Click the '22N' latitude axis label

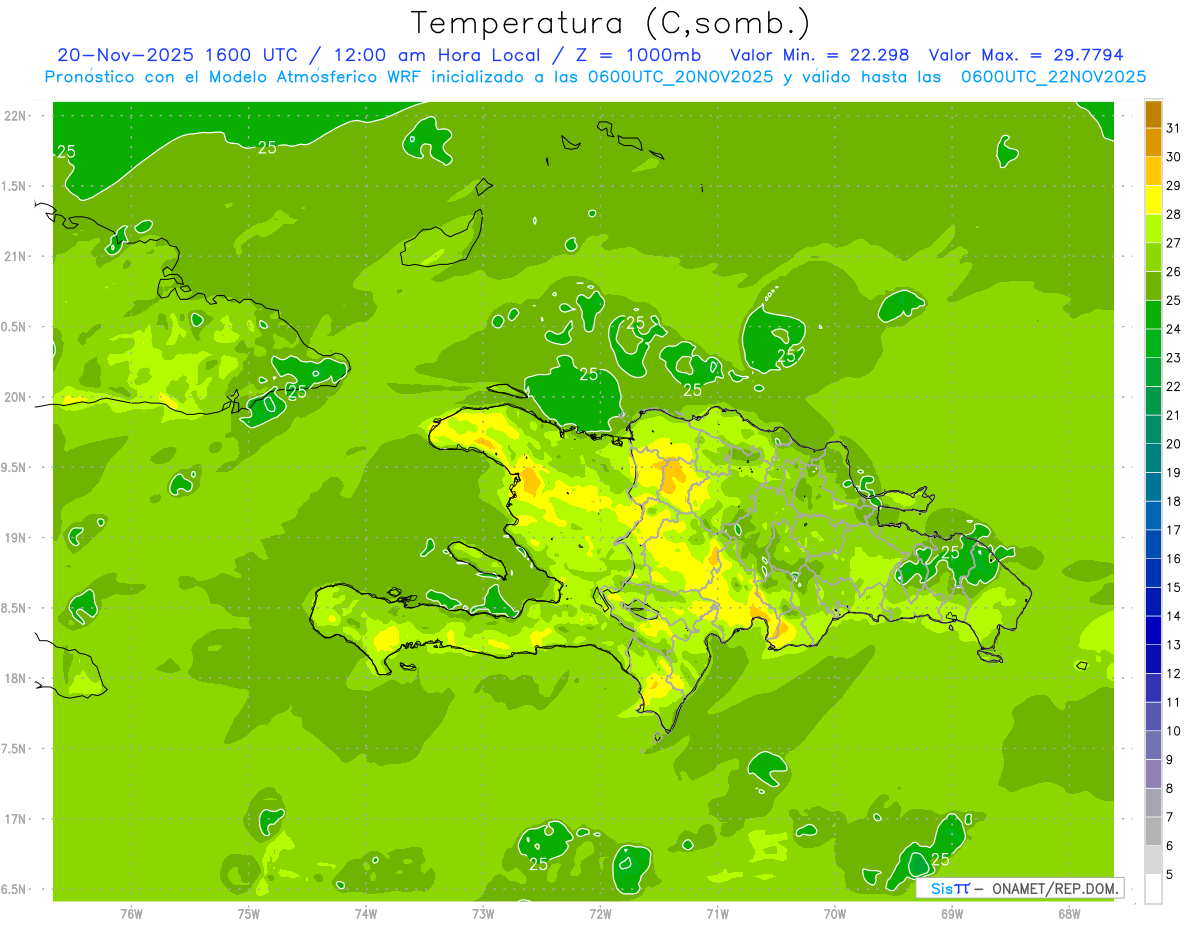(x=17, y=115)
